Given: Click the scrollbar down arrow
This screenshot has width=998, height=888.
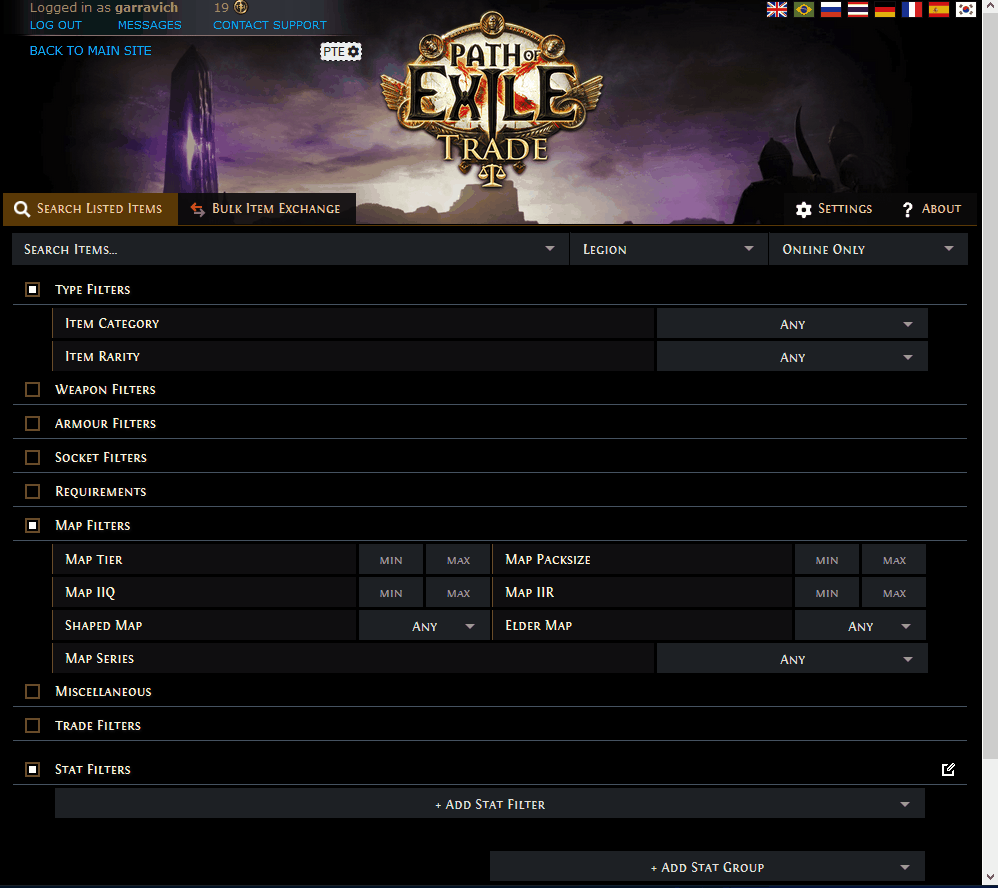Looking at the screenshot, I should [990, 878].
